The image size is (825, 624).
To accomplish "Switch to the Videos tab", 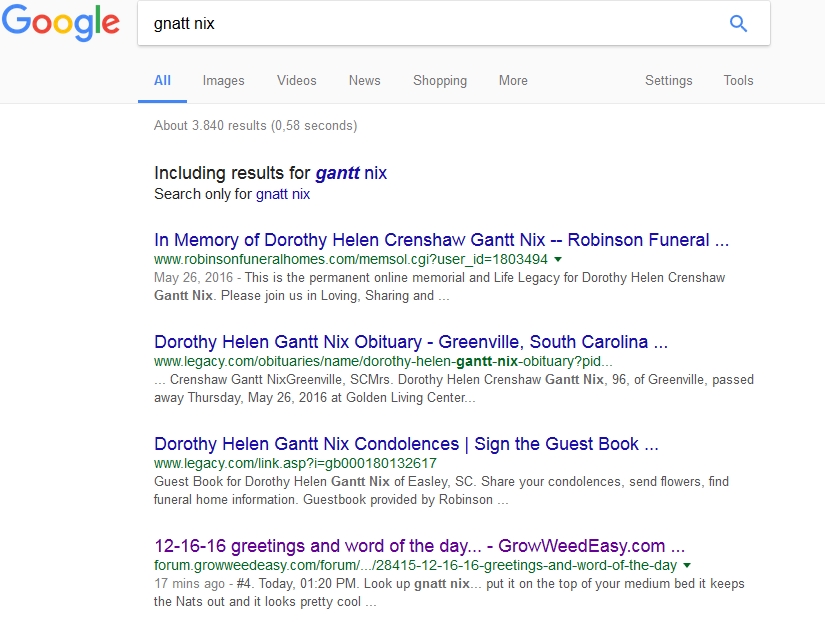I will click(296, 81).
